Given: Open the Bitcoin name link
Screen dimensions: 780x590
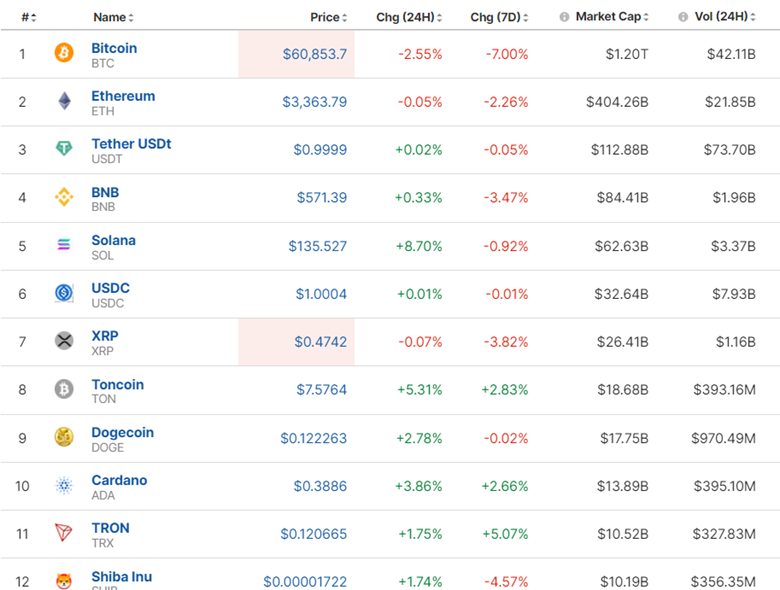Looking at the screenshot, I should tap(114, 48).
